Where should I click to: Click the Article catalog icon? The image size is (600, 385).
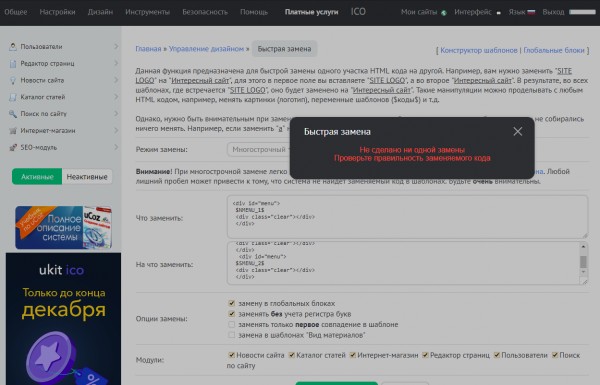point(13,97)
